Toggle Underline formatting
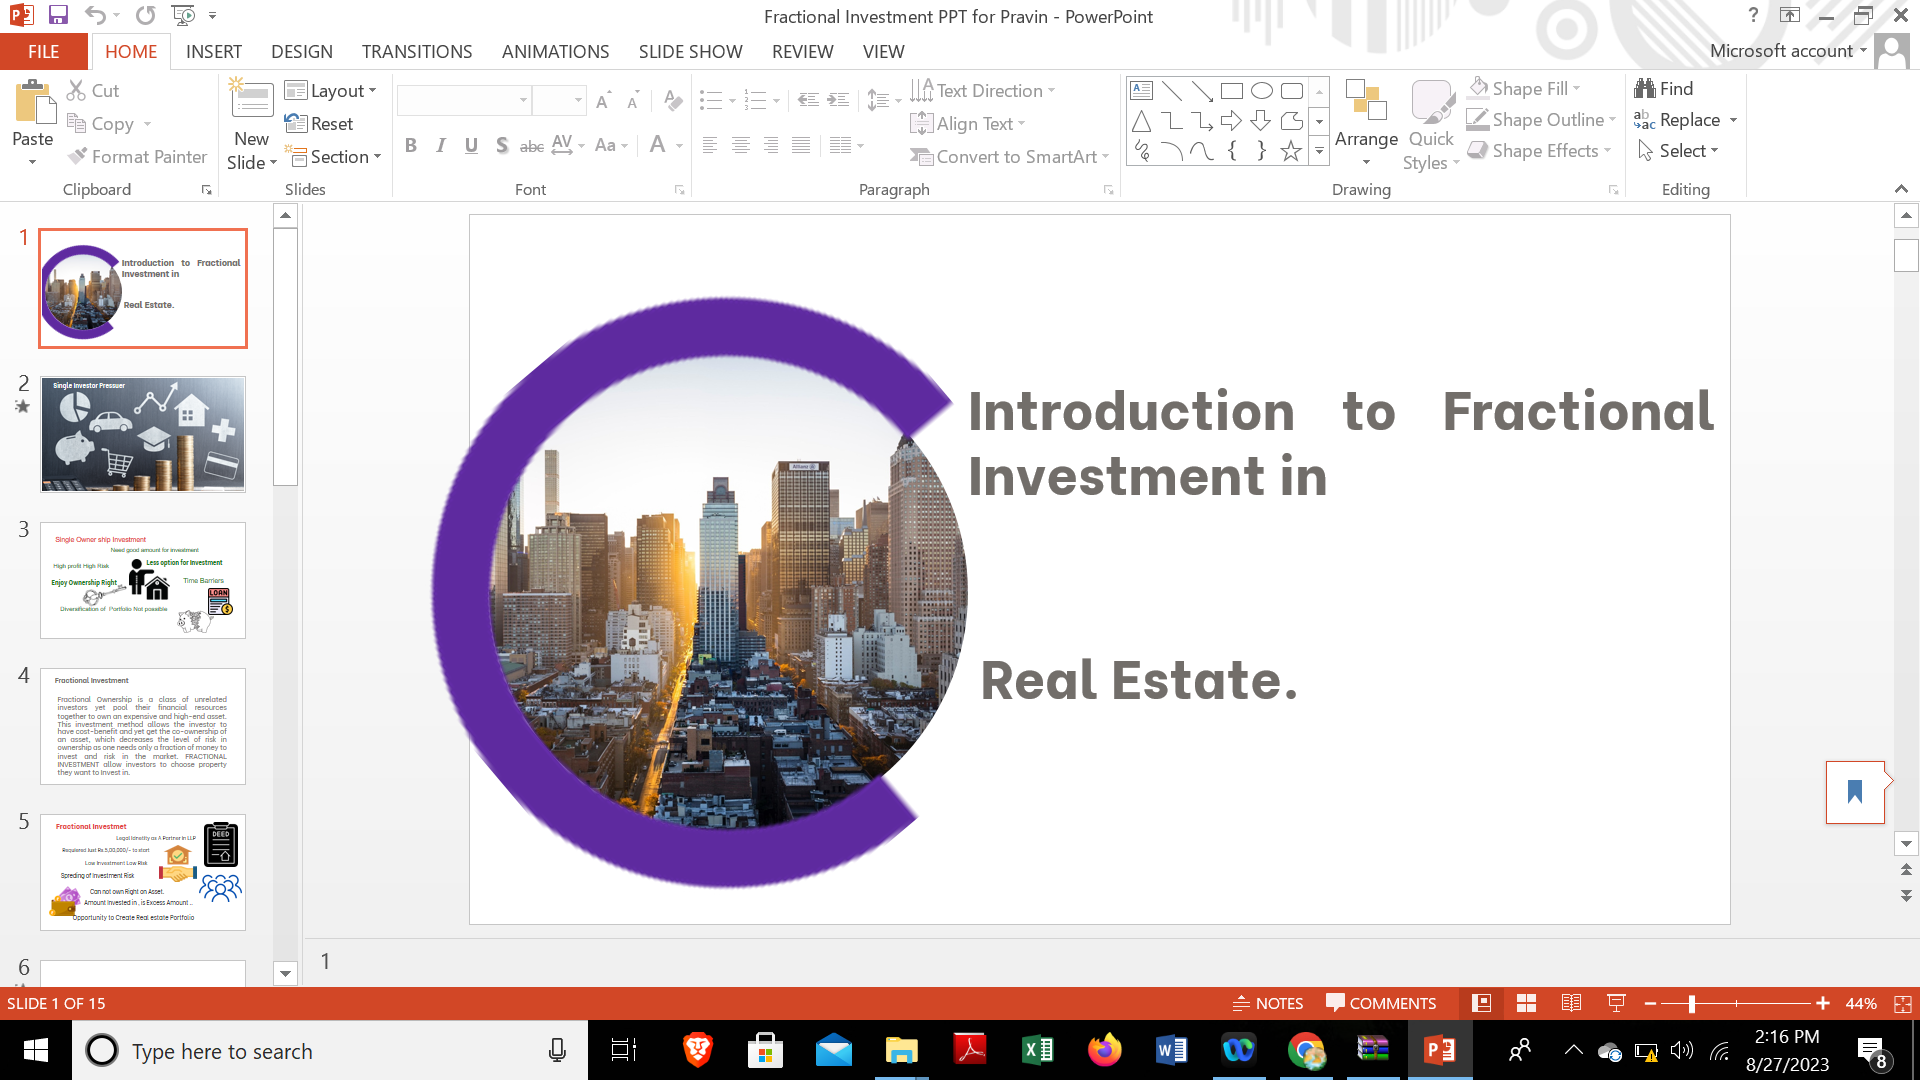This screenshot has width=1920, height=1080. pos(471,146)
